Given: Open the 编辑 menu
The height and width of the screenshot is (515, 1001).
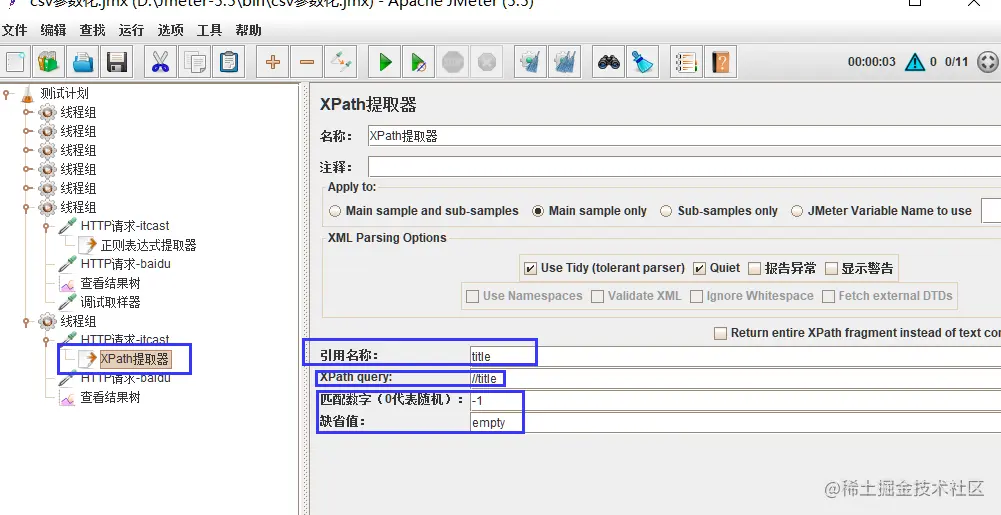Looking at the screenshot, I should pos(53,30).
